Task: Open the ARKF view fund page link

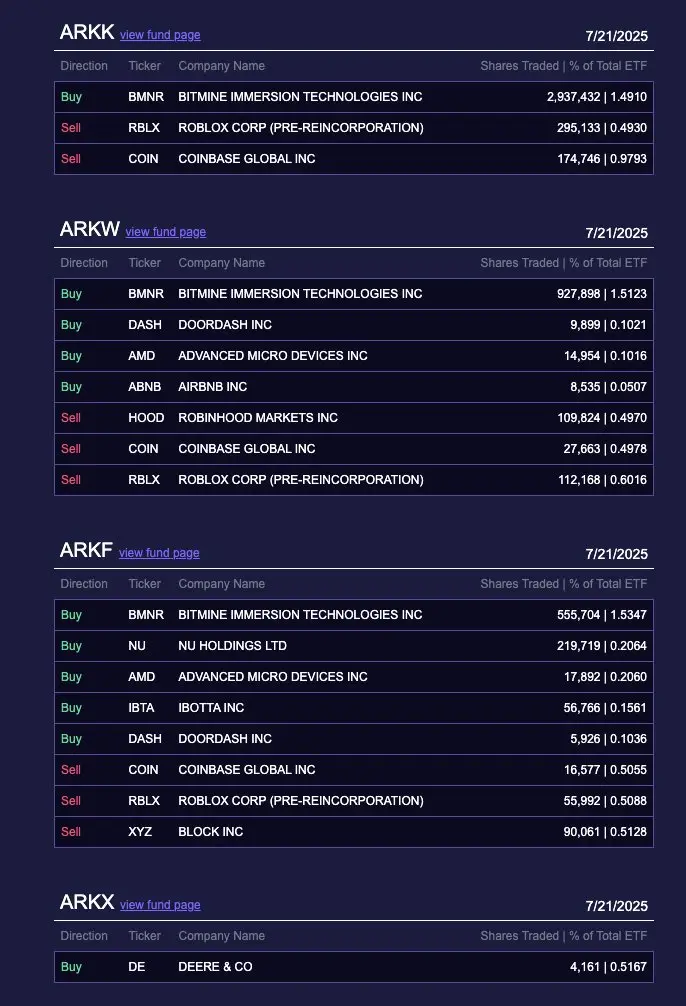Action: click(158, 552)
